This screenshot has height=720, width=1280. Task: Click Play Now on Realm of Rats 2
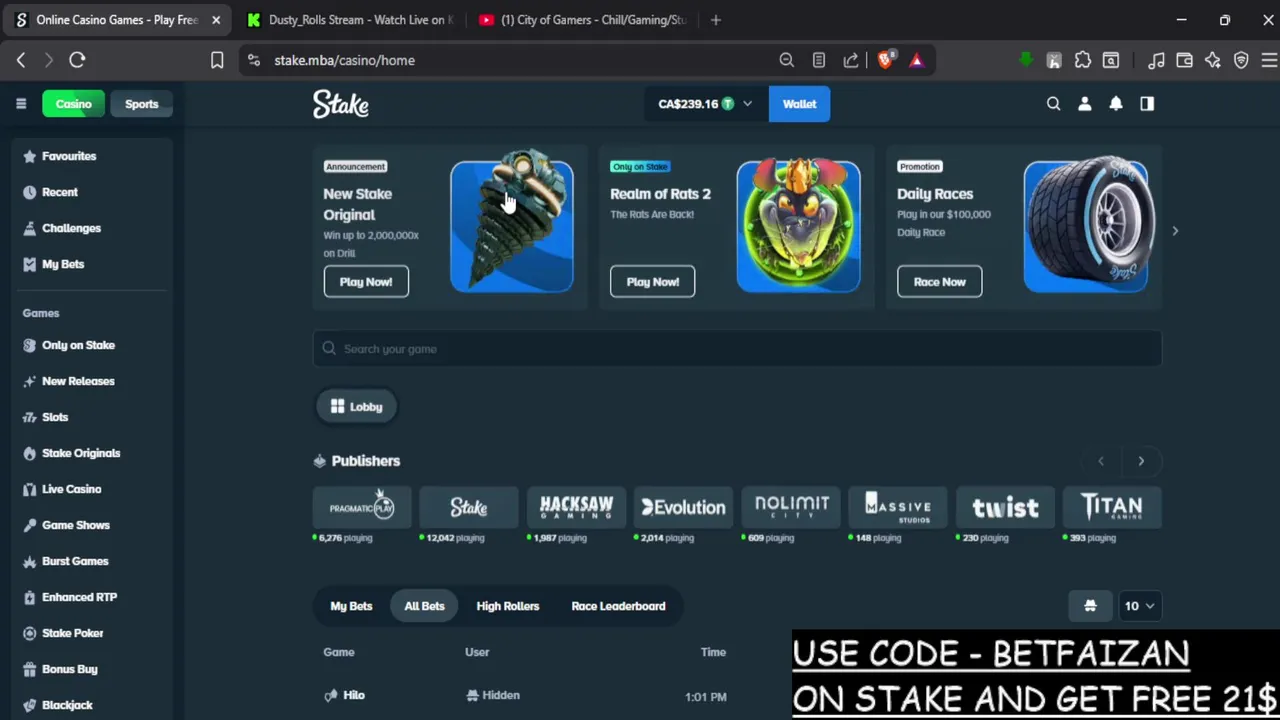coord(653,282)
